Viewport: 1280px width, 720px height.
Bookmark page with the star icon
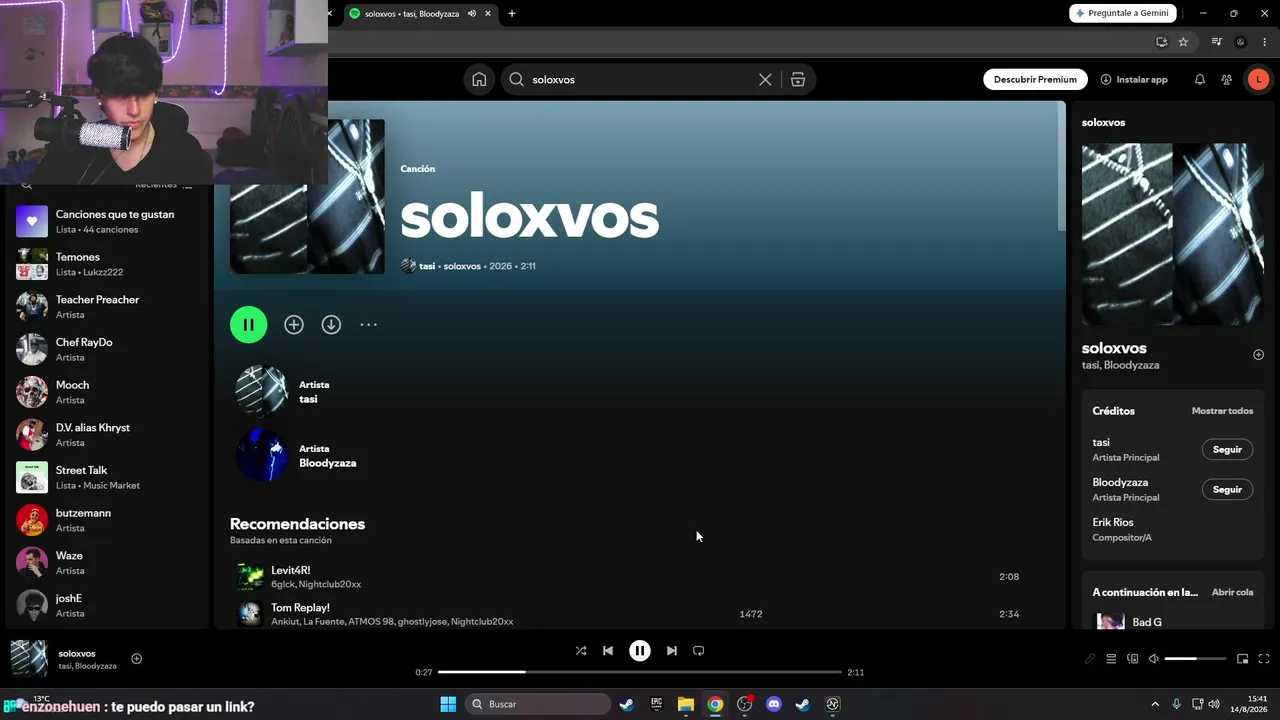click(x=1183, y=42)
